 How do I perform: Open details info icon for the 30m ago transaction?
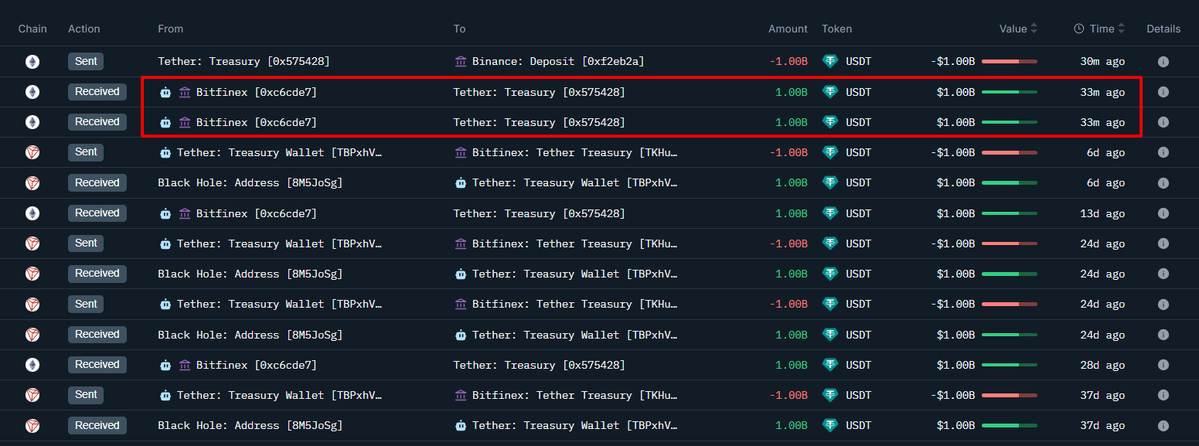[1163, 61]
